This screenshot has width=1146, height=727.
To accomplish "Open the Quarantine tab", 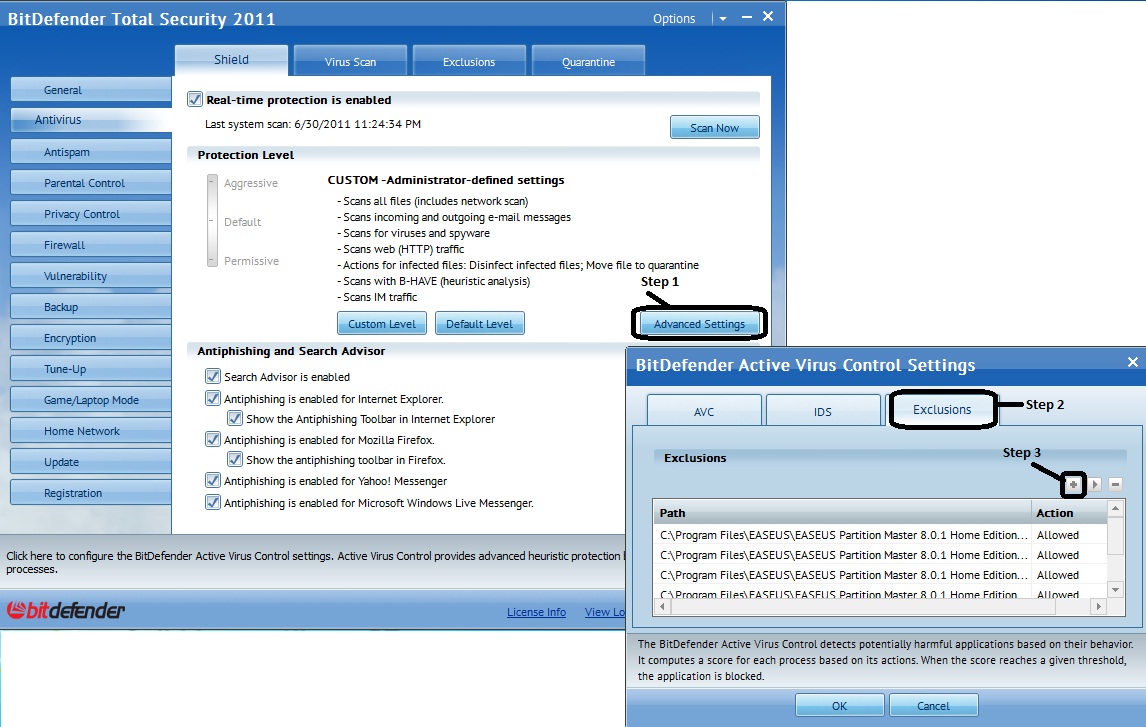I will pyautogui.click(x=588, y=61).
